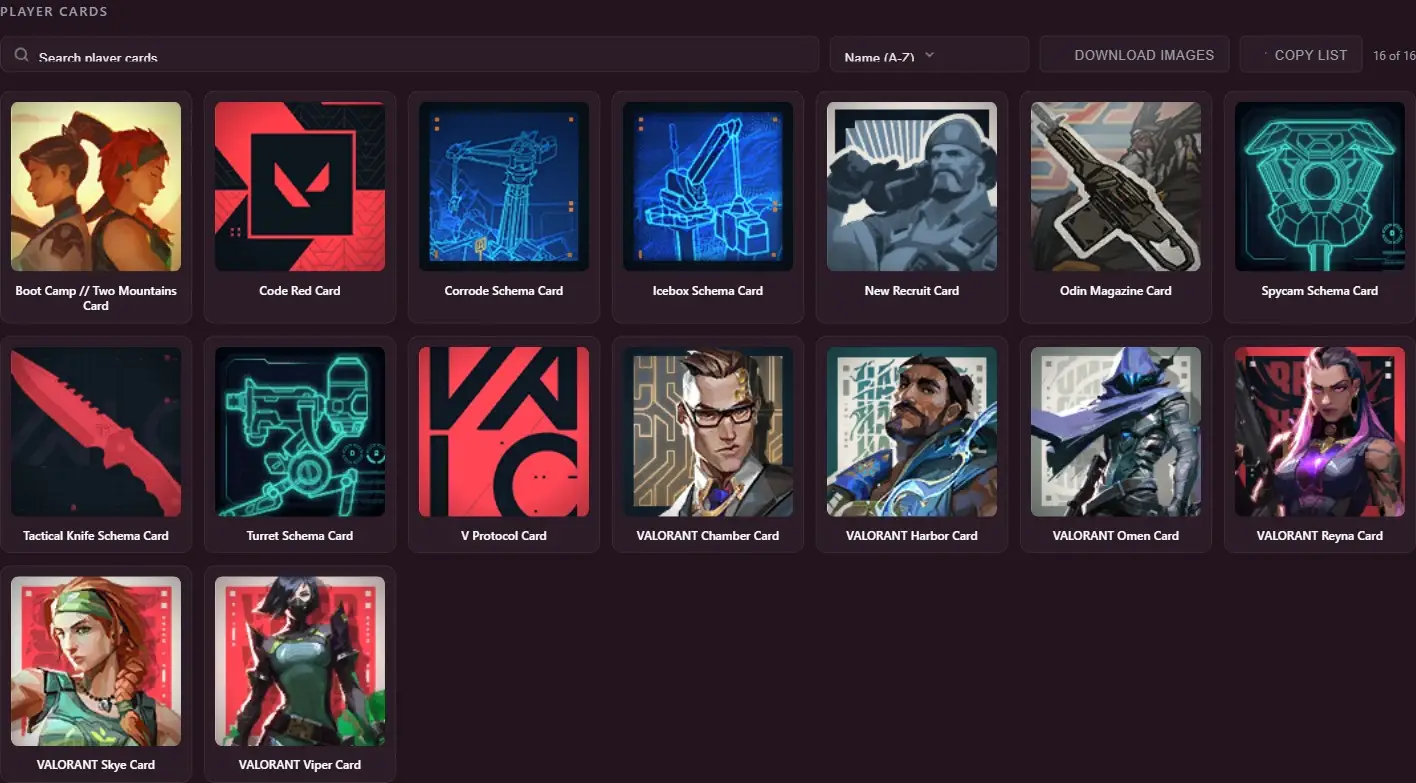Select the Turret Schema card image

point(300,432)
